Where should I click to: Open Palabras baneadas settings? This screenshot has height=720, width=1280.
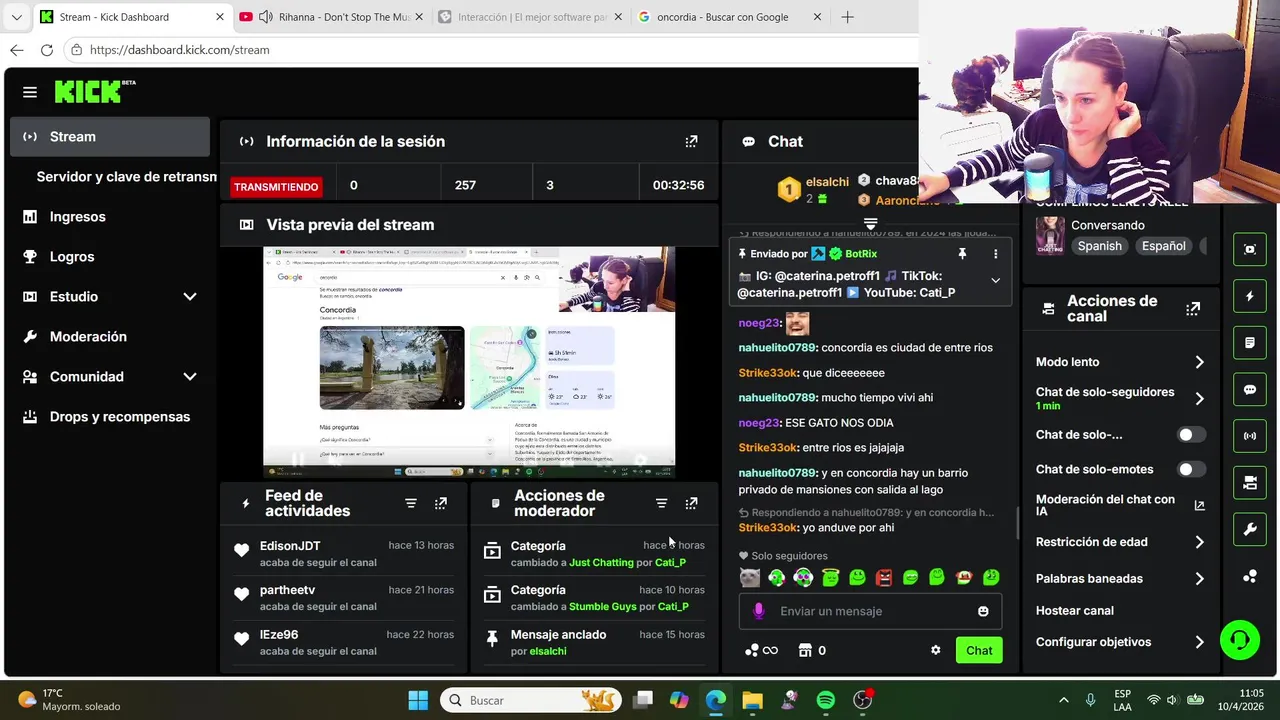[1120, 578]
